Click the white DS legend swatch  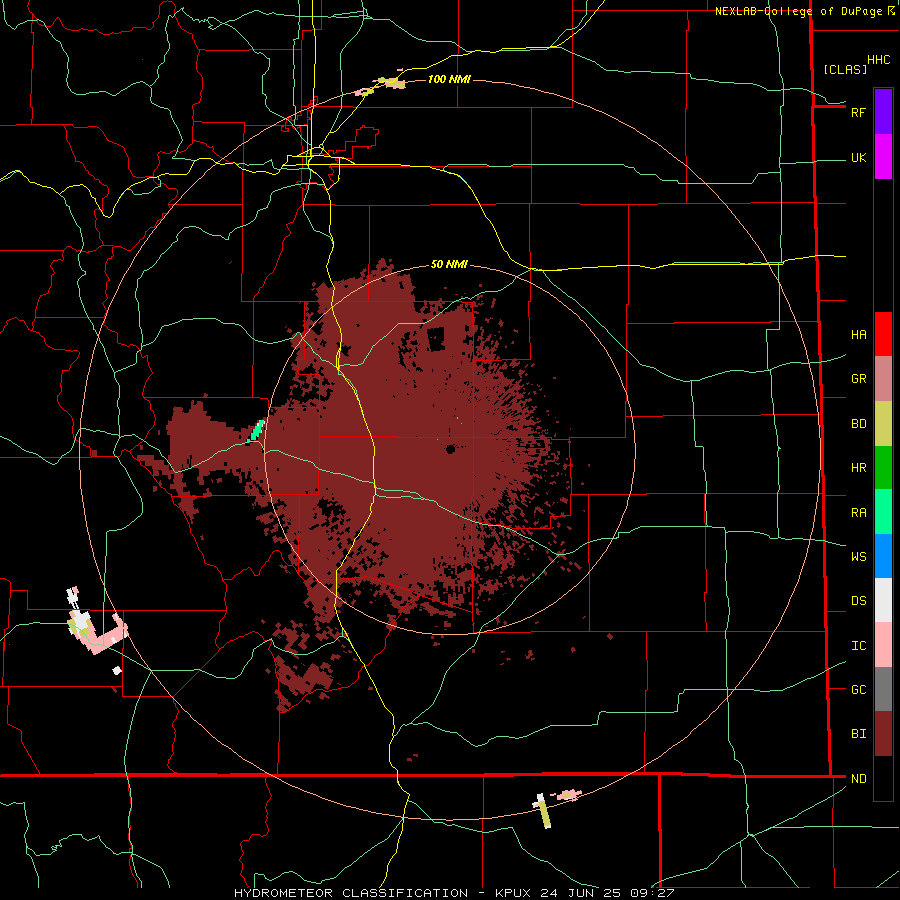click(x=883, y=600)
